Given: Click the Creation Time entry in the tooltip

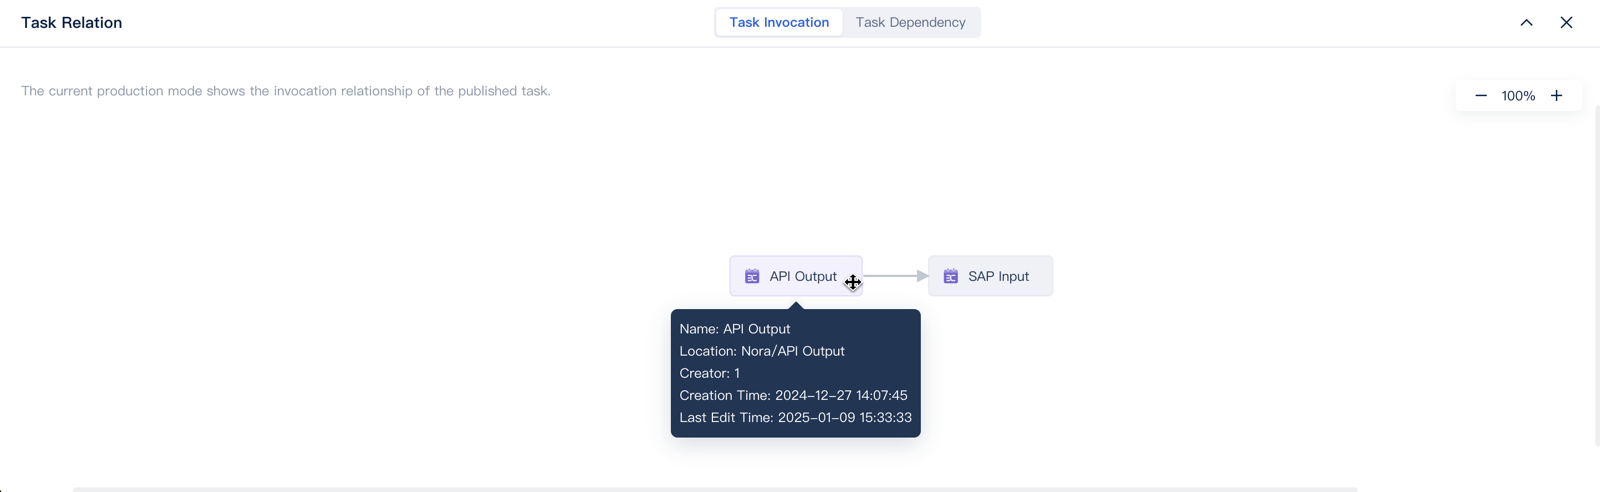Looking at the screenshot, I should [x=793, y=395].
